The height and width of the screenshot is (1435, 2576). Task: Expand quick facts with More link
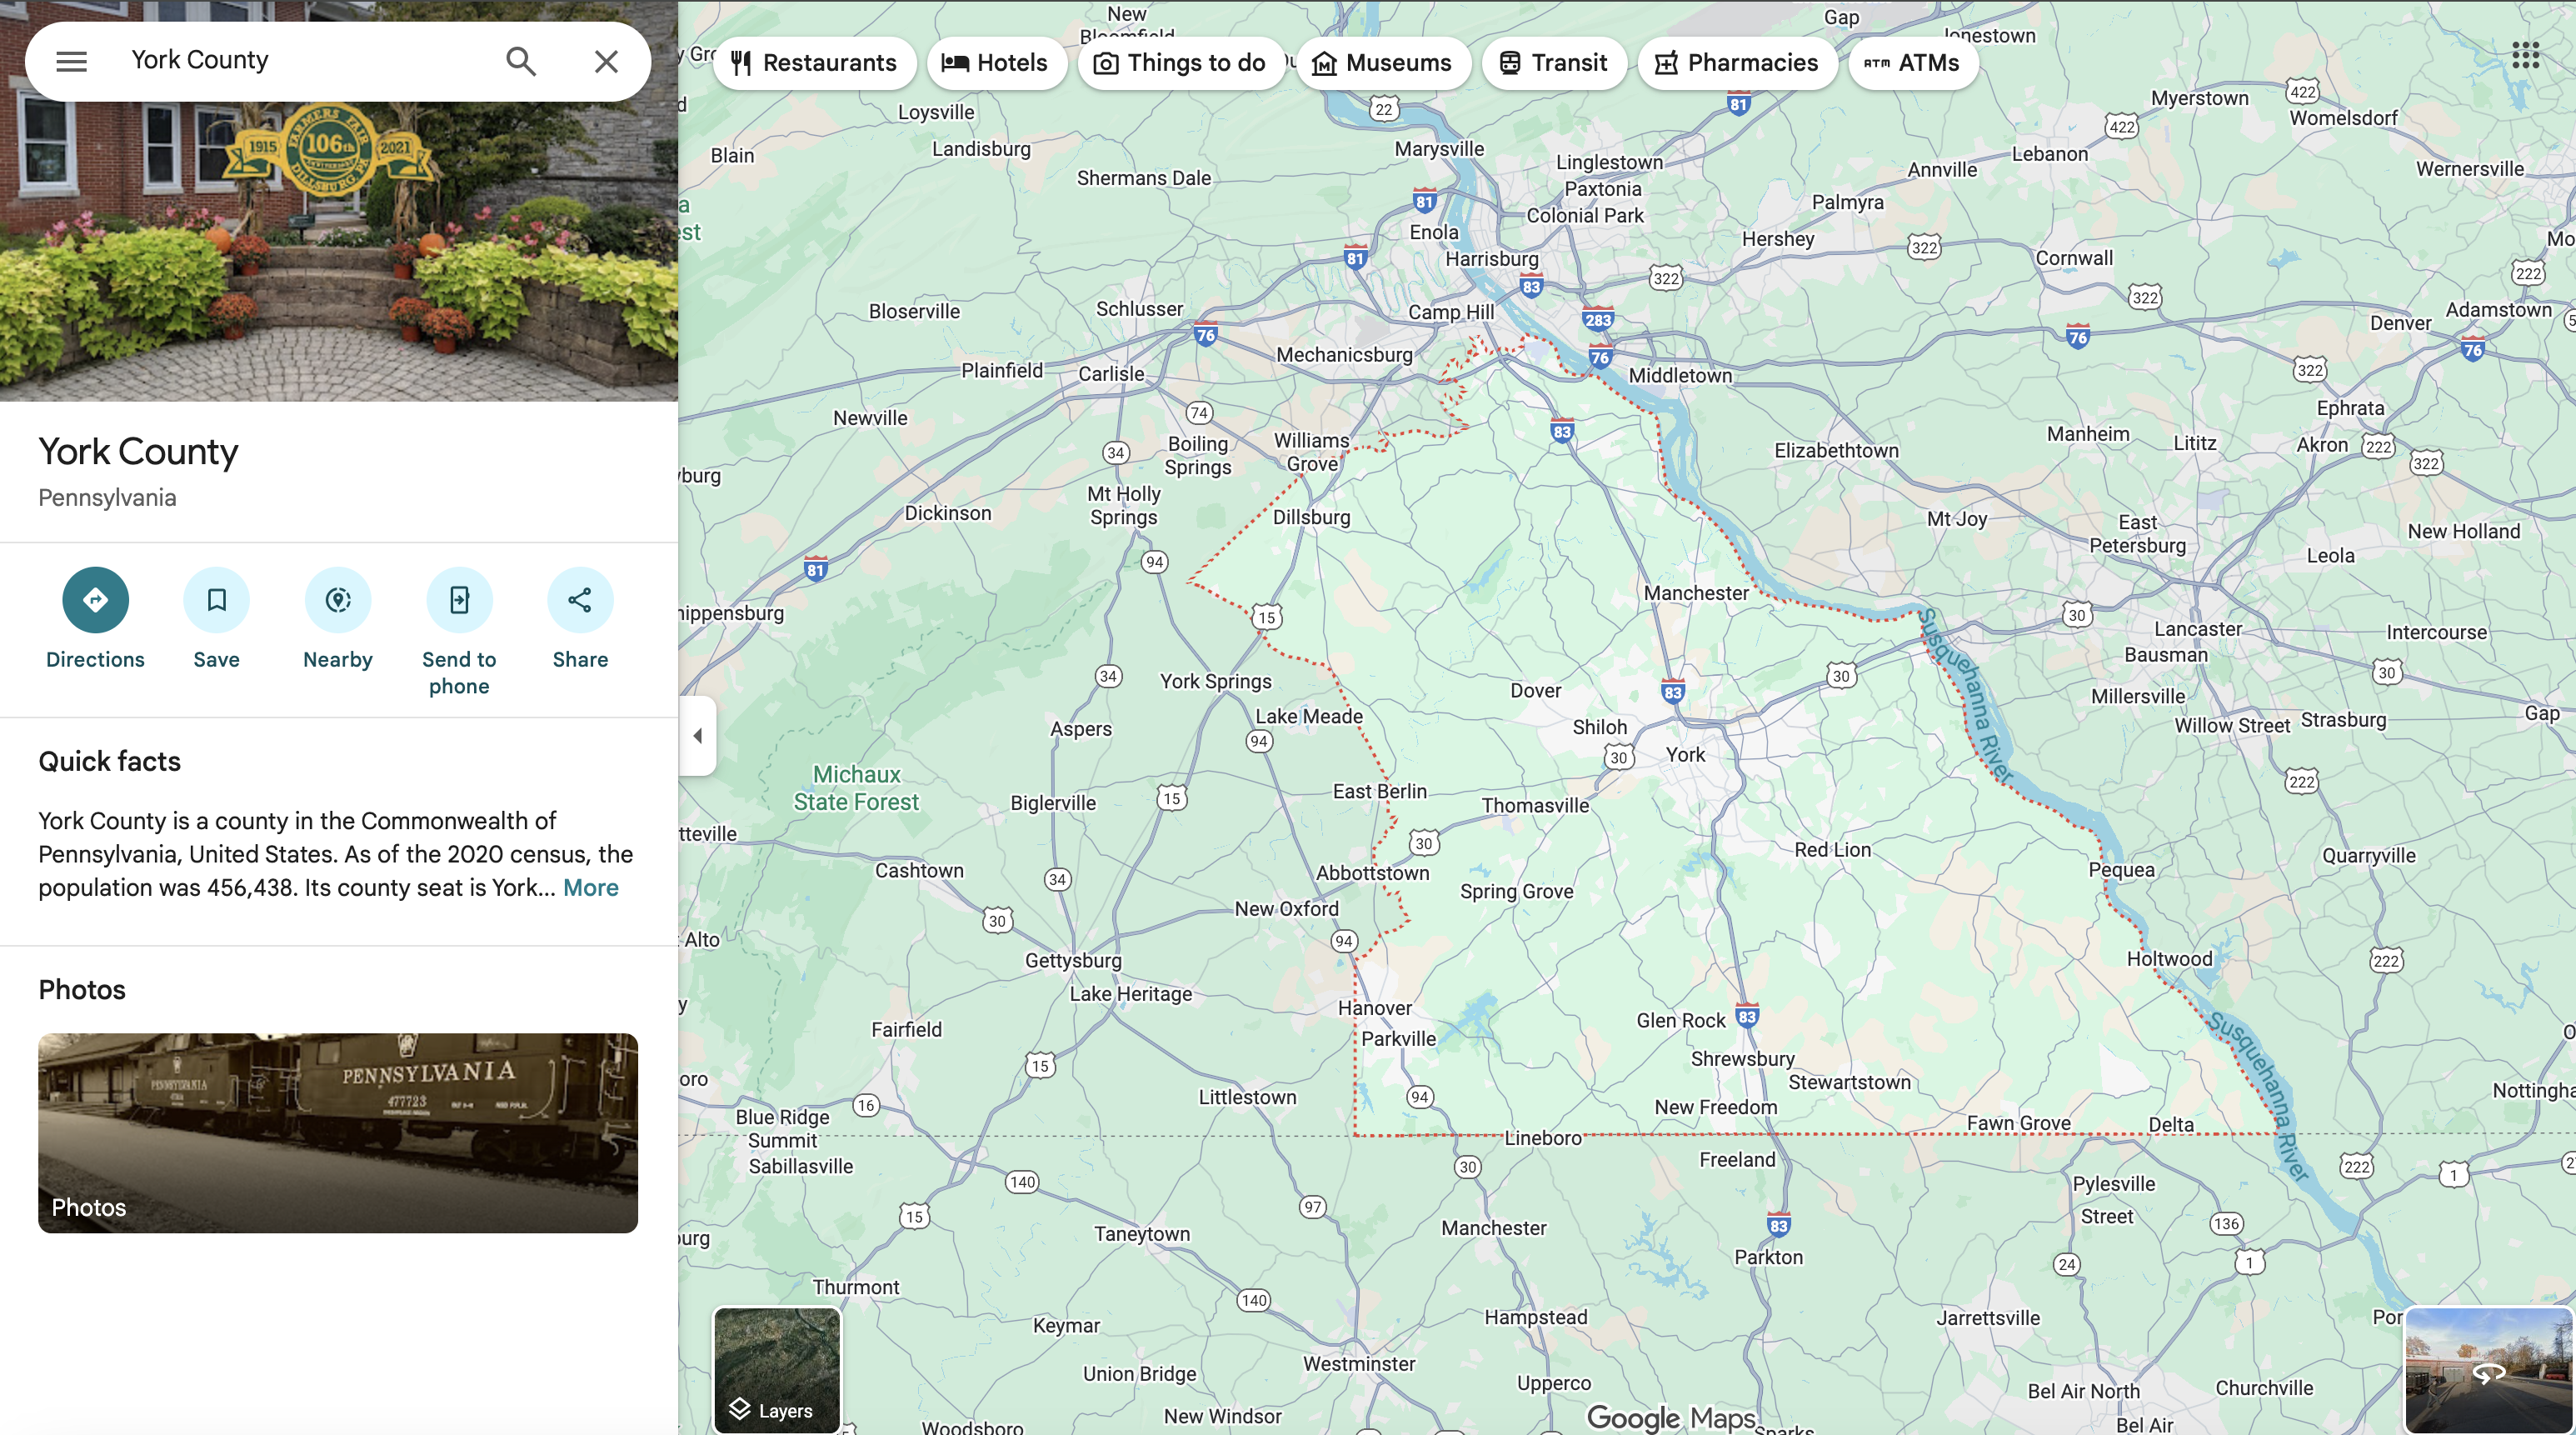pos(590,888)
